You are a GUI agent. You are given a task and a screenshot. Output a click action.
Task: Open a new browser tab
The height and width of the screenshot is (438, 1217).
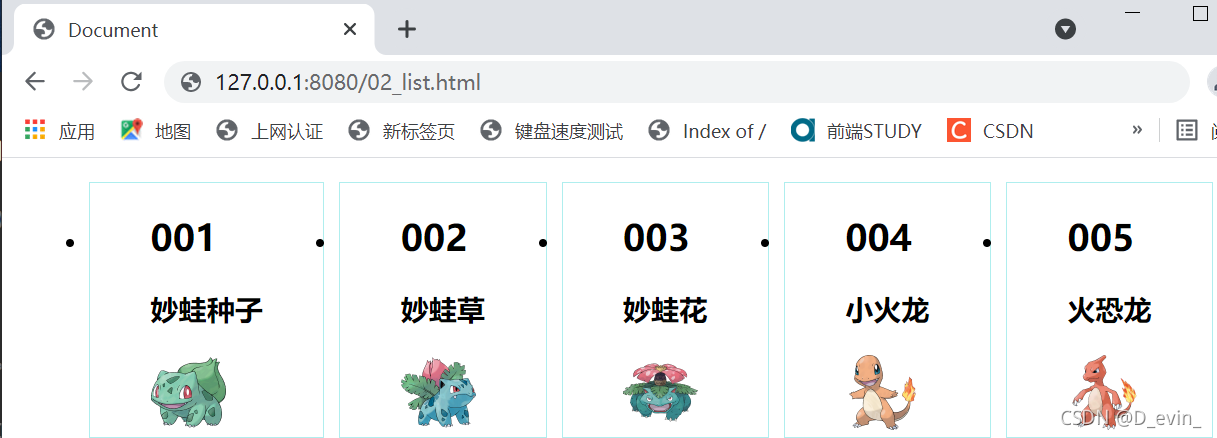[x=406, y=29]
